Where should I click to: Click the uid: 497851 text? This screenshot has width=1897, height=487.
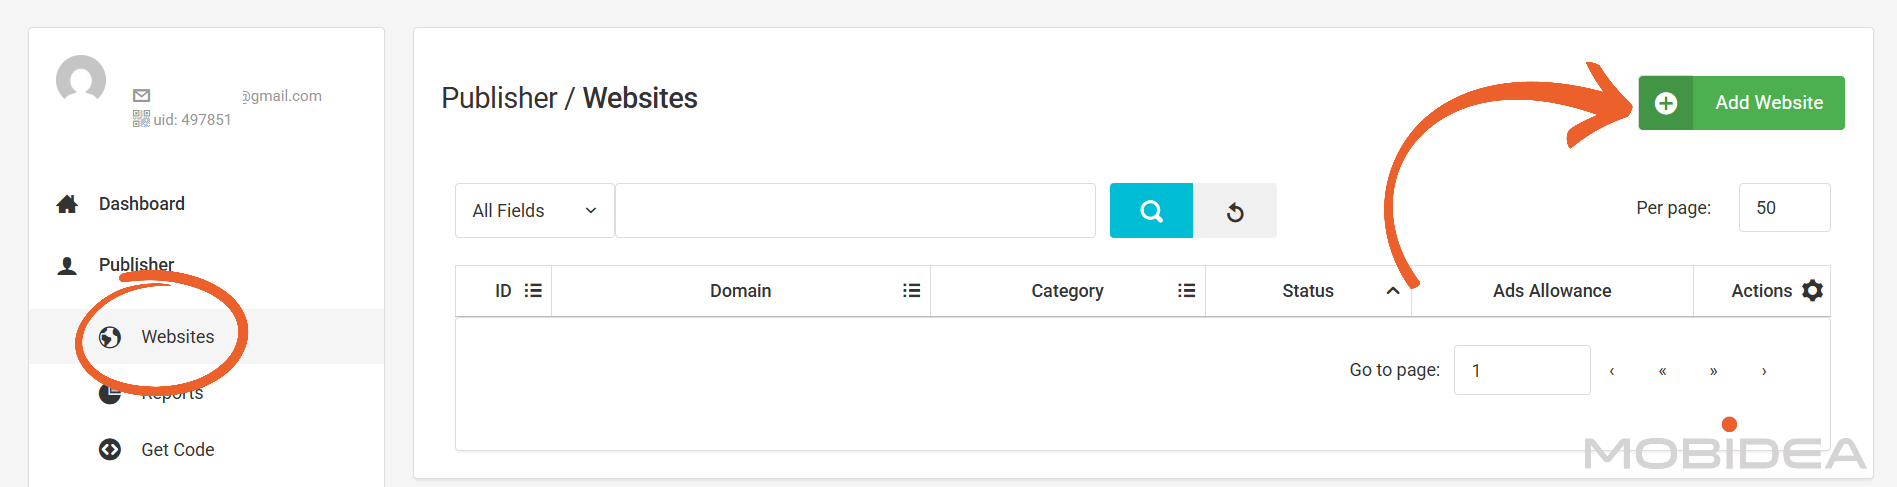click(192, 120)
